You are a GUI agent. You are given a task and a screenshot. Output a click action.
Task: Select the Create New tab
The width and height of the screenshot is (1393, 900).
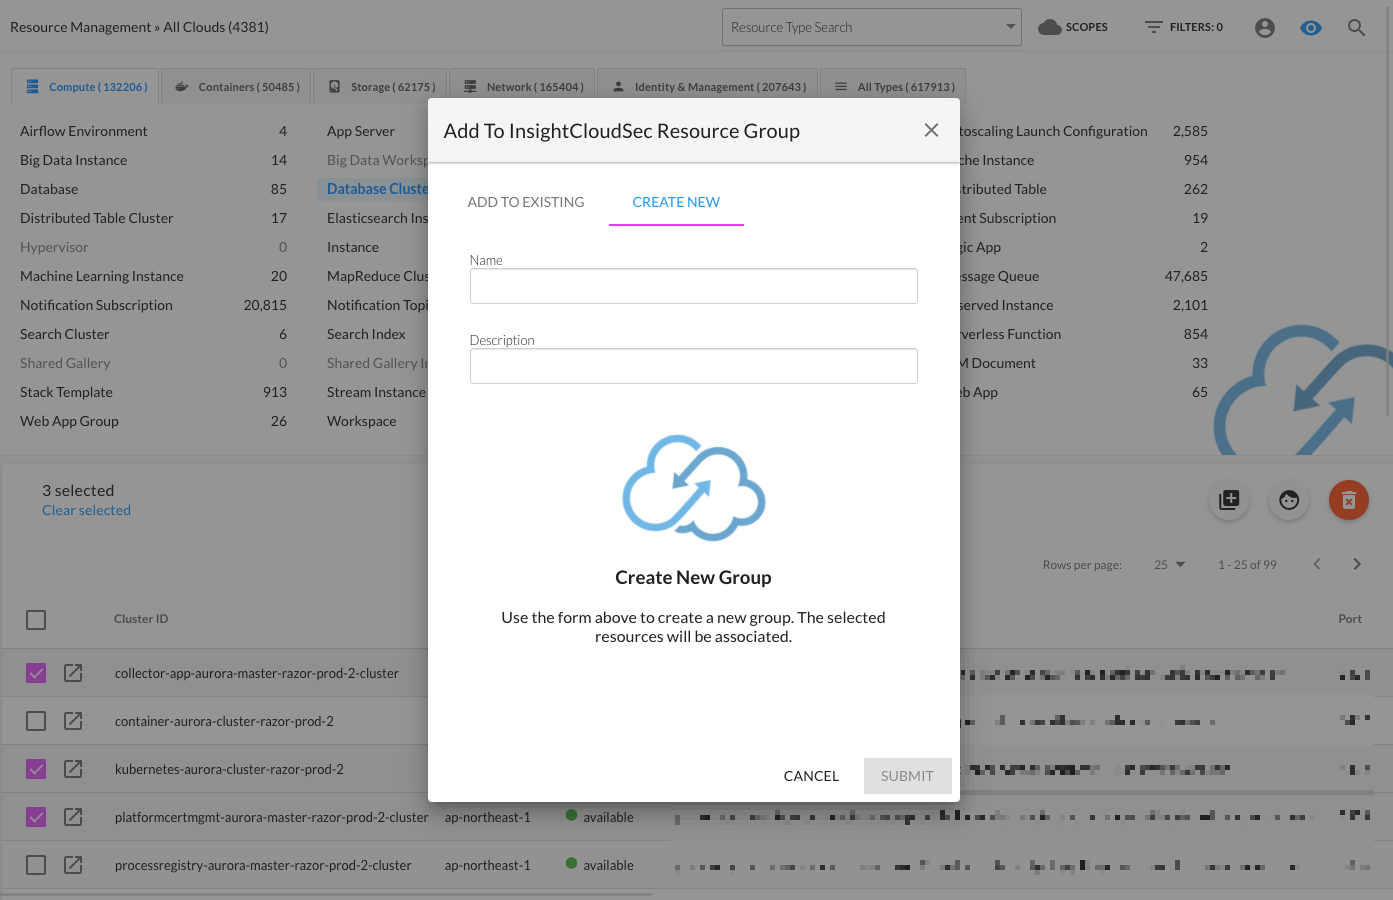tap(676, 202)
